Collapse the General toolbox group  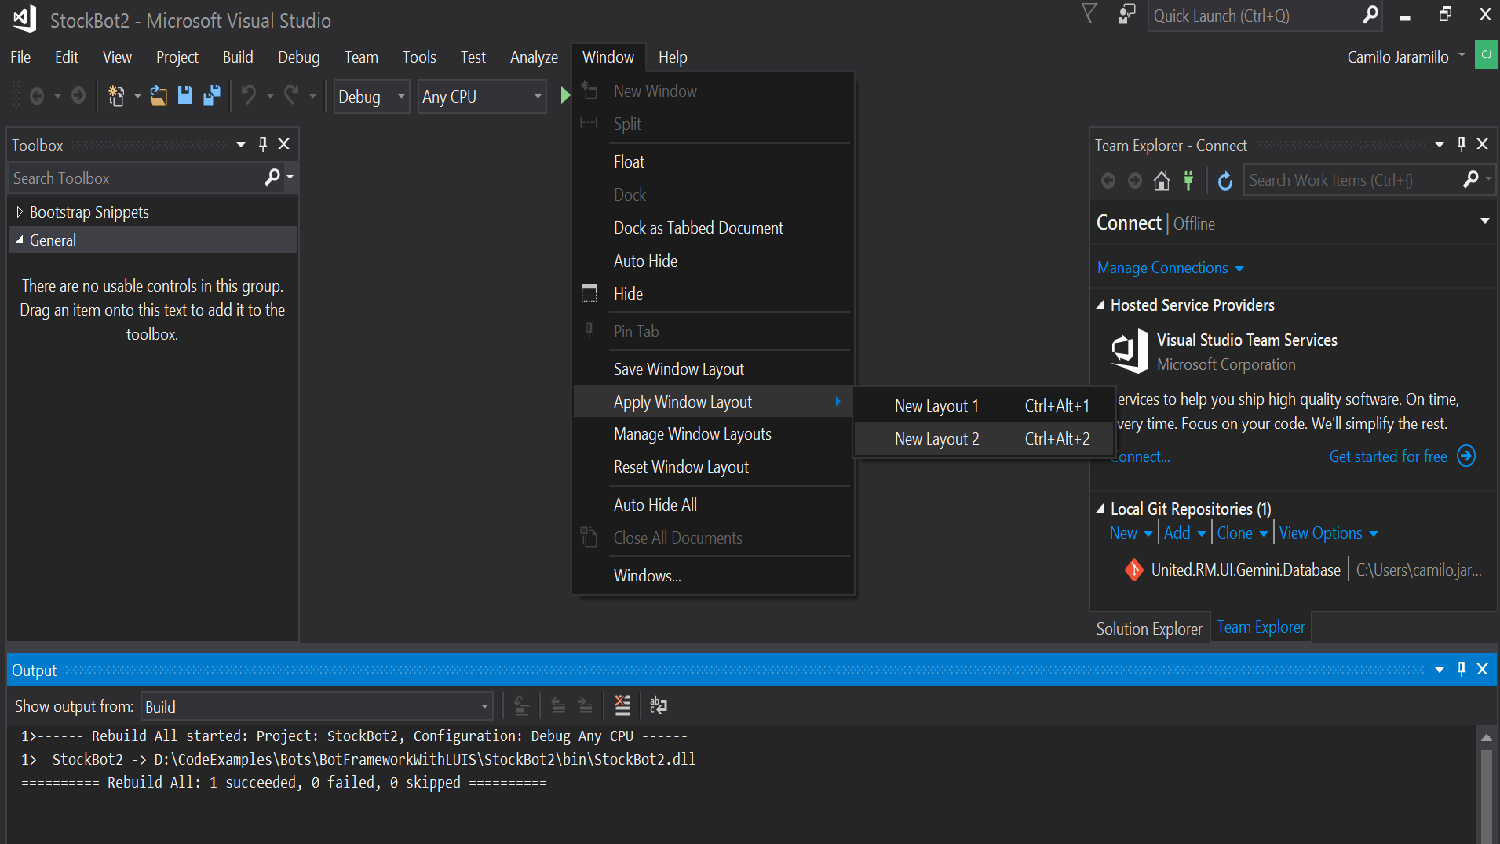pyautogui.click(x=19, y=240)
